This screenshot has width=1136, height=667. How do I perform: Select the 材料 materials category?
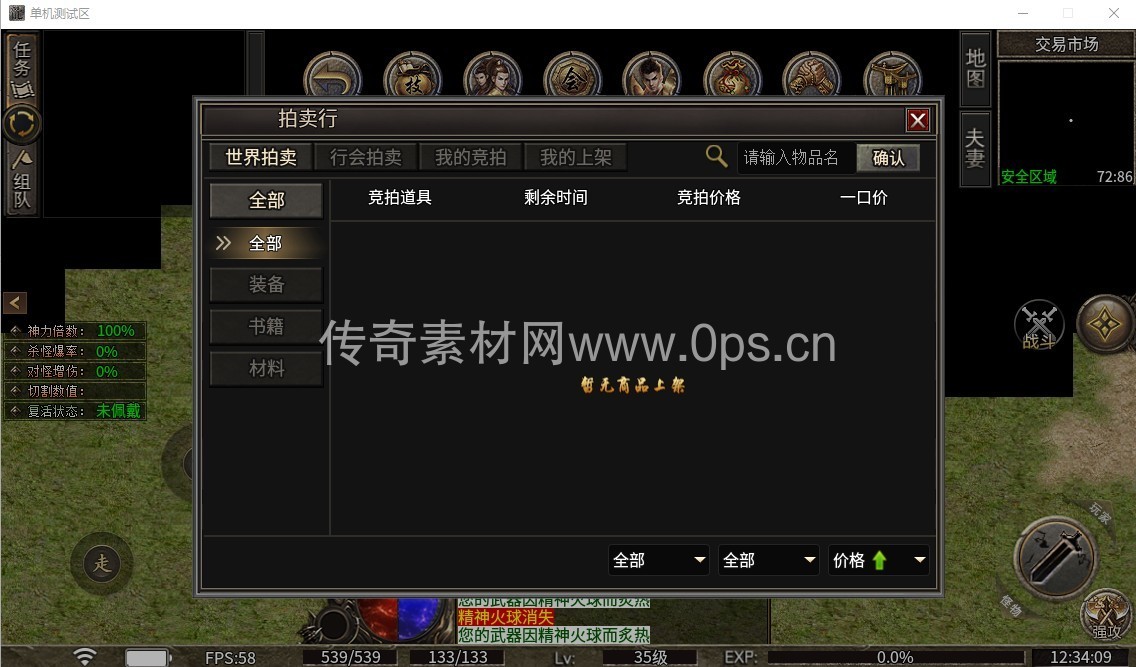[267, 369]
